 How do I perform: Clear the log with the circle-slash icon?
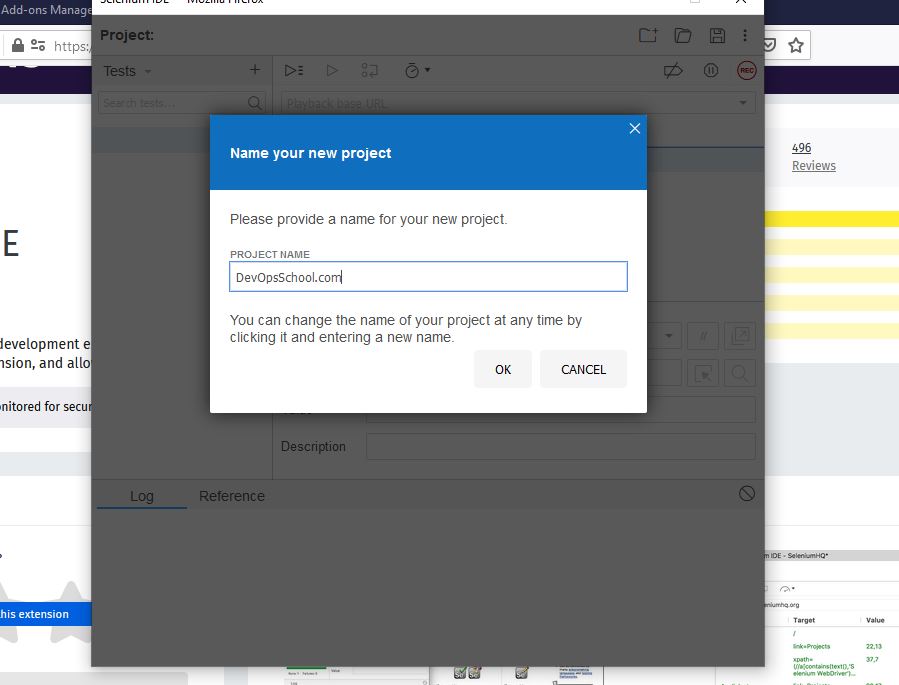(746, 494)
